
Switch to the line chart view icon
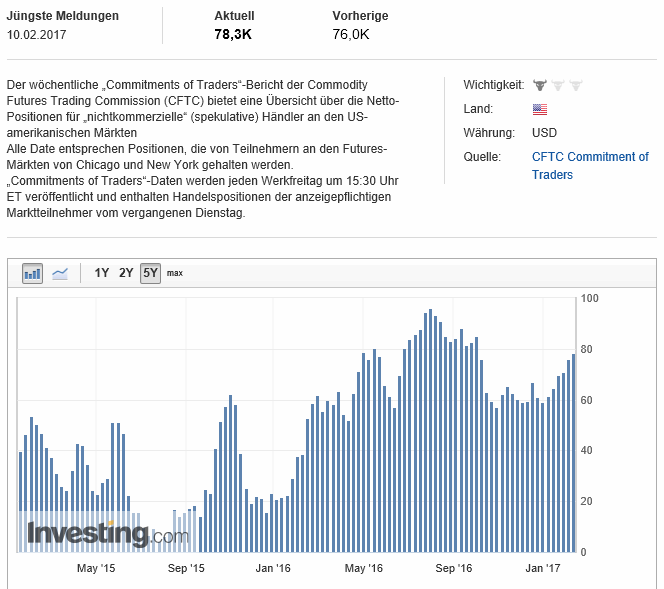pos(60,273)
